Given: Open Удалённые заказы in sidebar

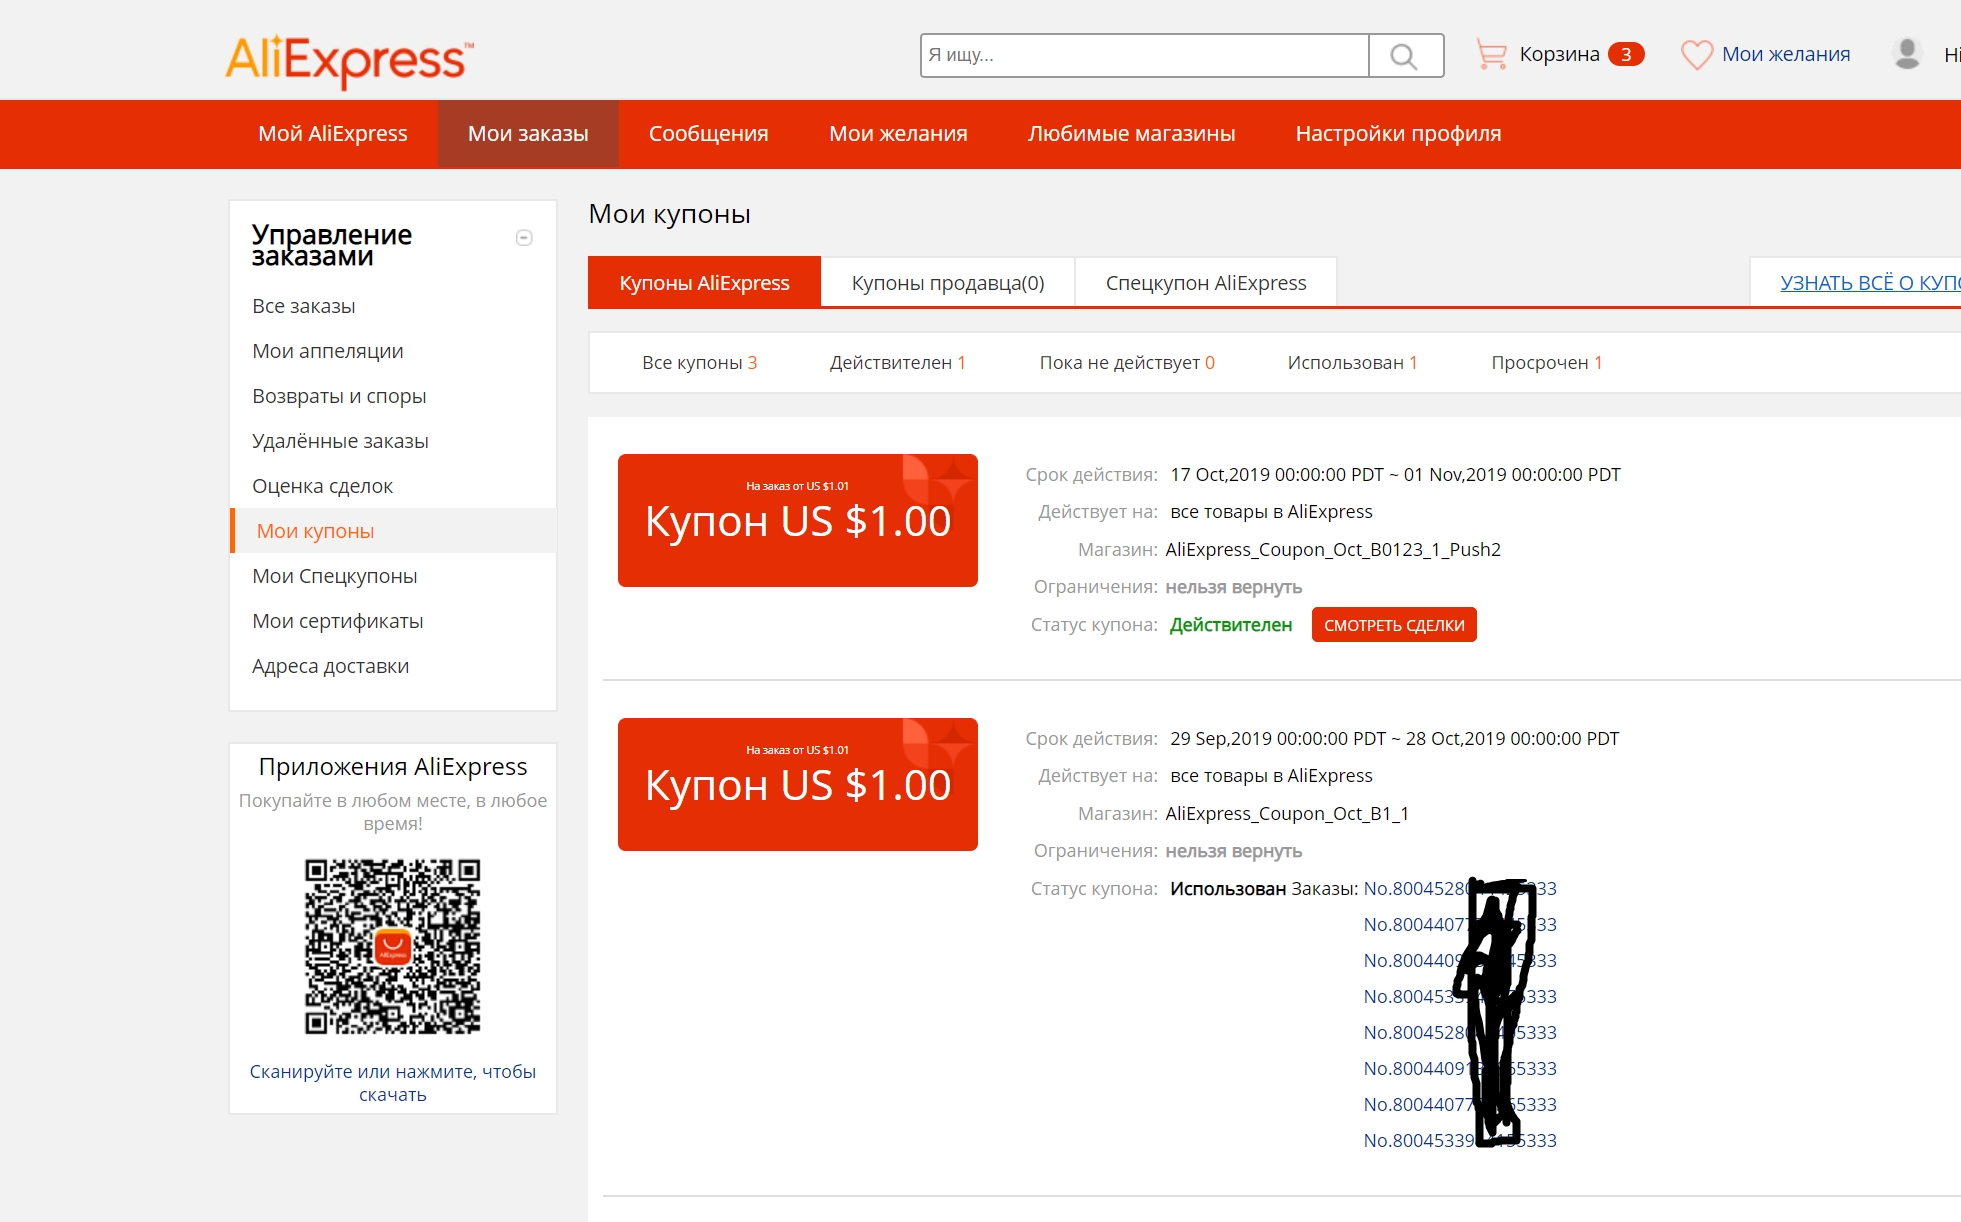Looking at the screenshot, I should [340, 441].
